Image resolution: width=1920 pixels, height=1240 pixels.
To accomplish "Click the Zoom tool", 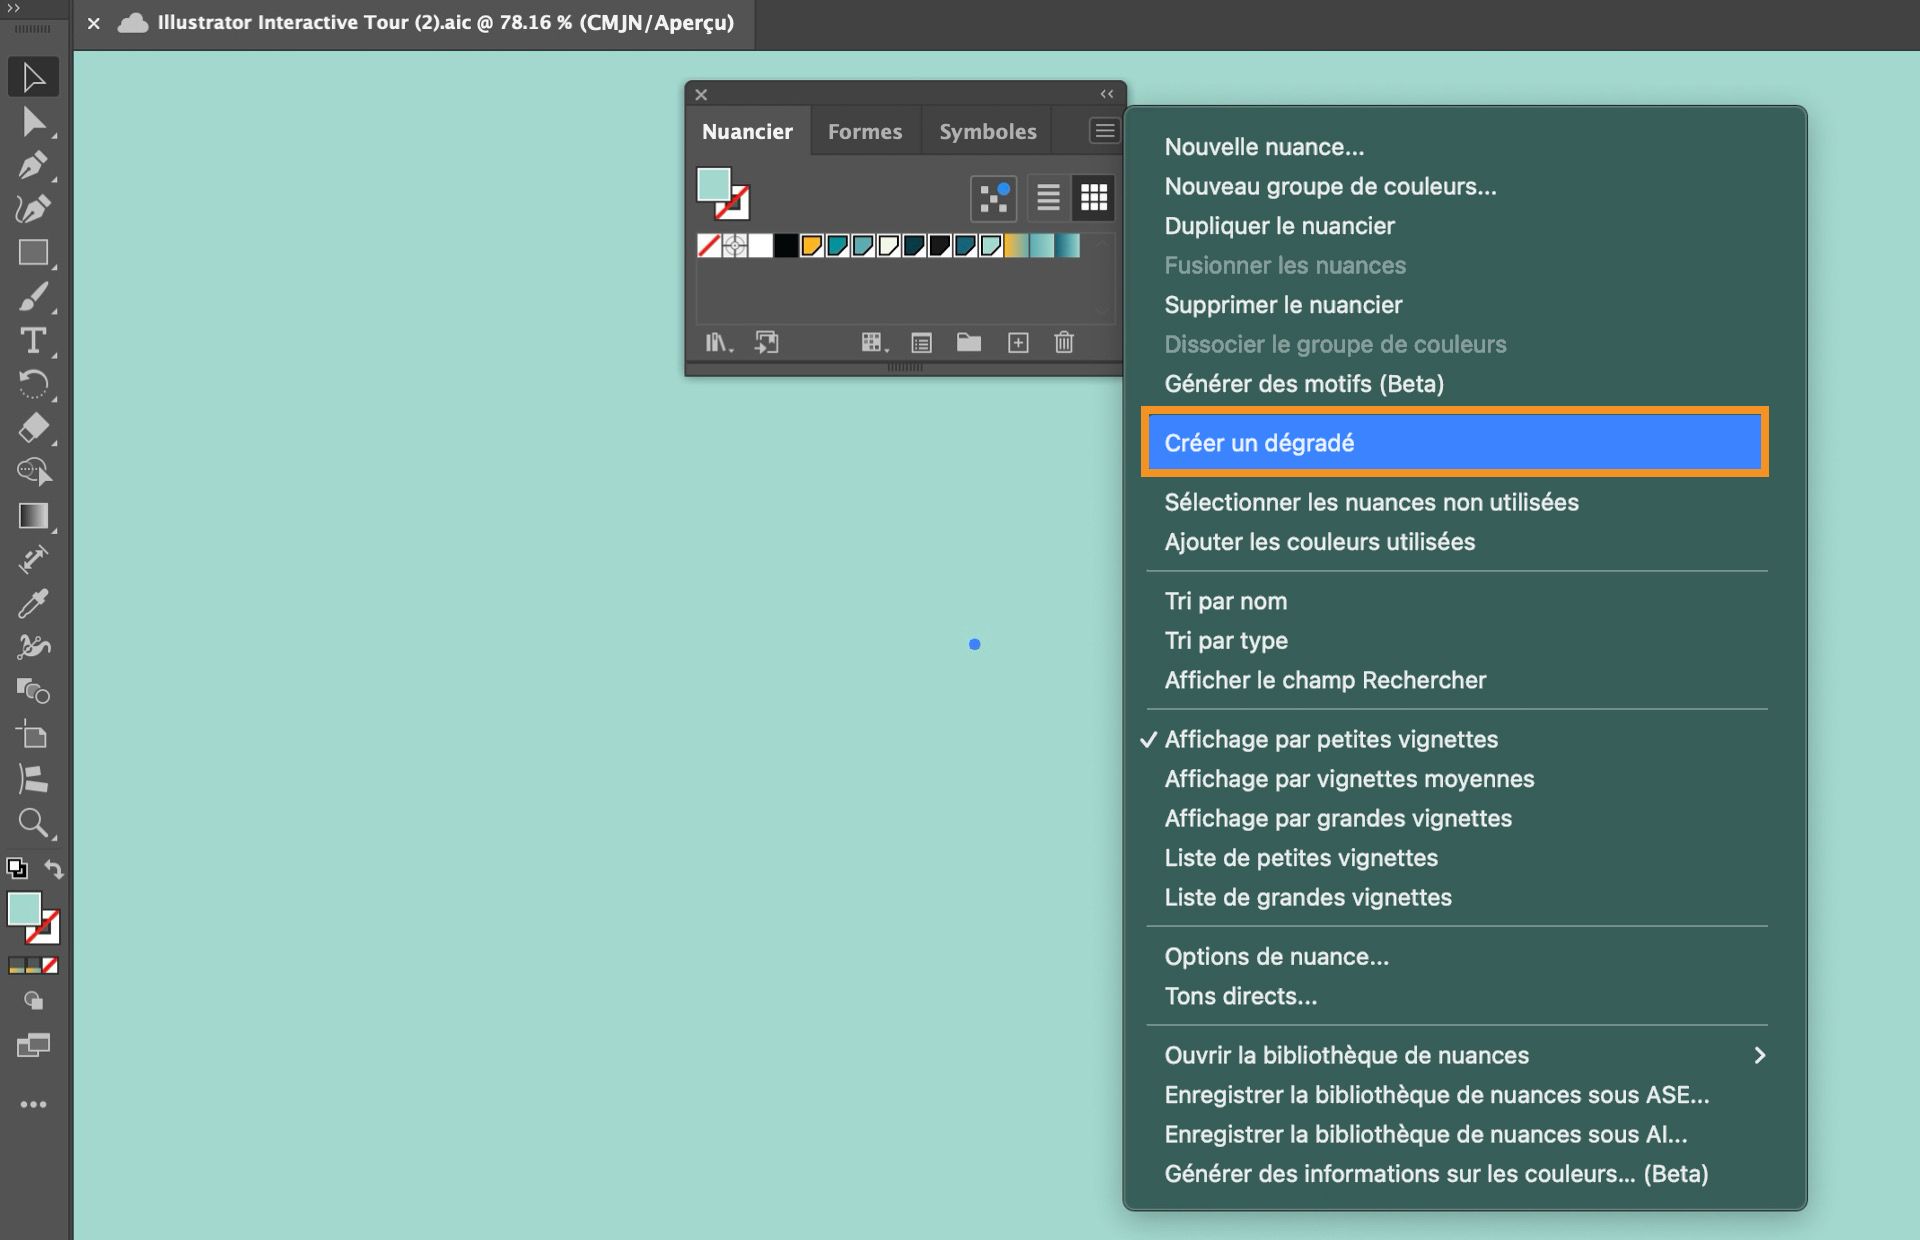I will (33, 823).
